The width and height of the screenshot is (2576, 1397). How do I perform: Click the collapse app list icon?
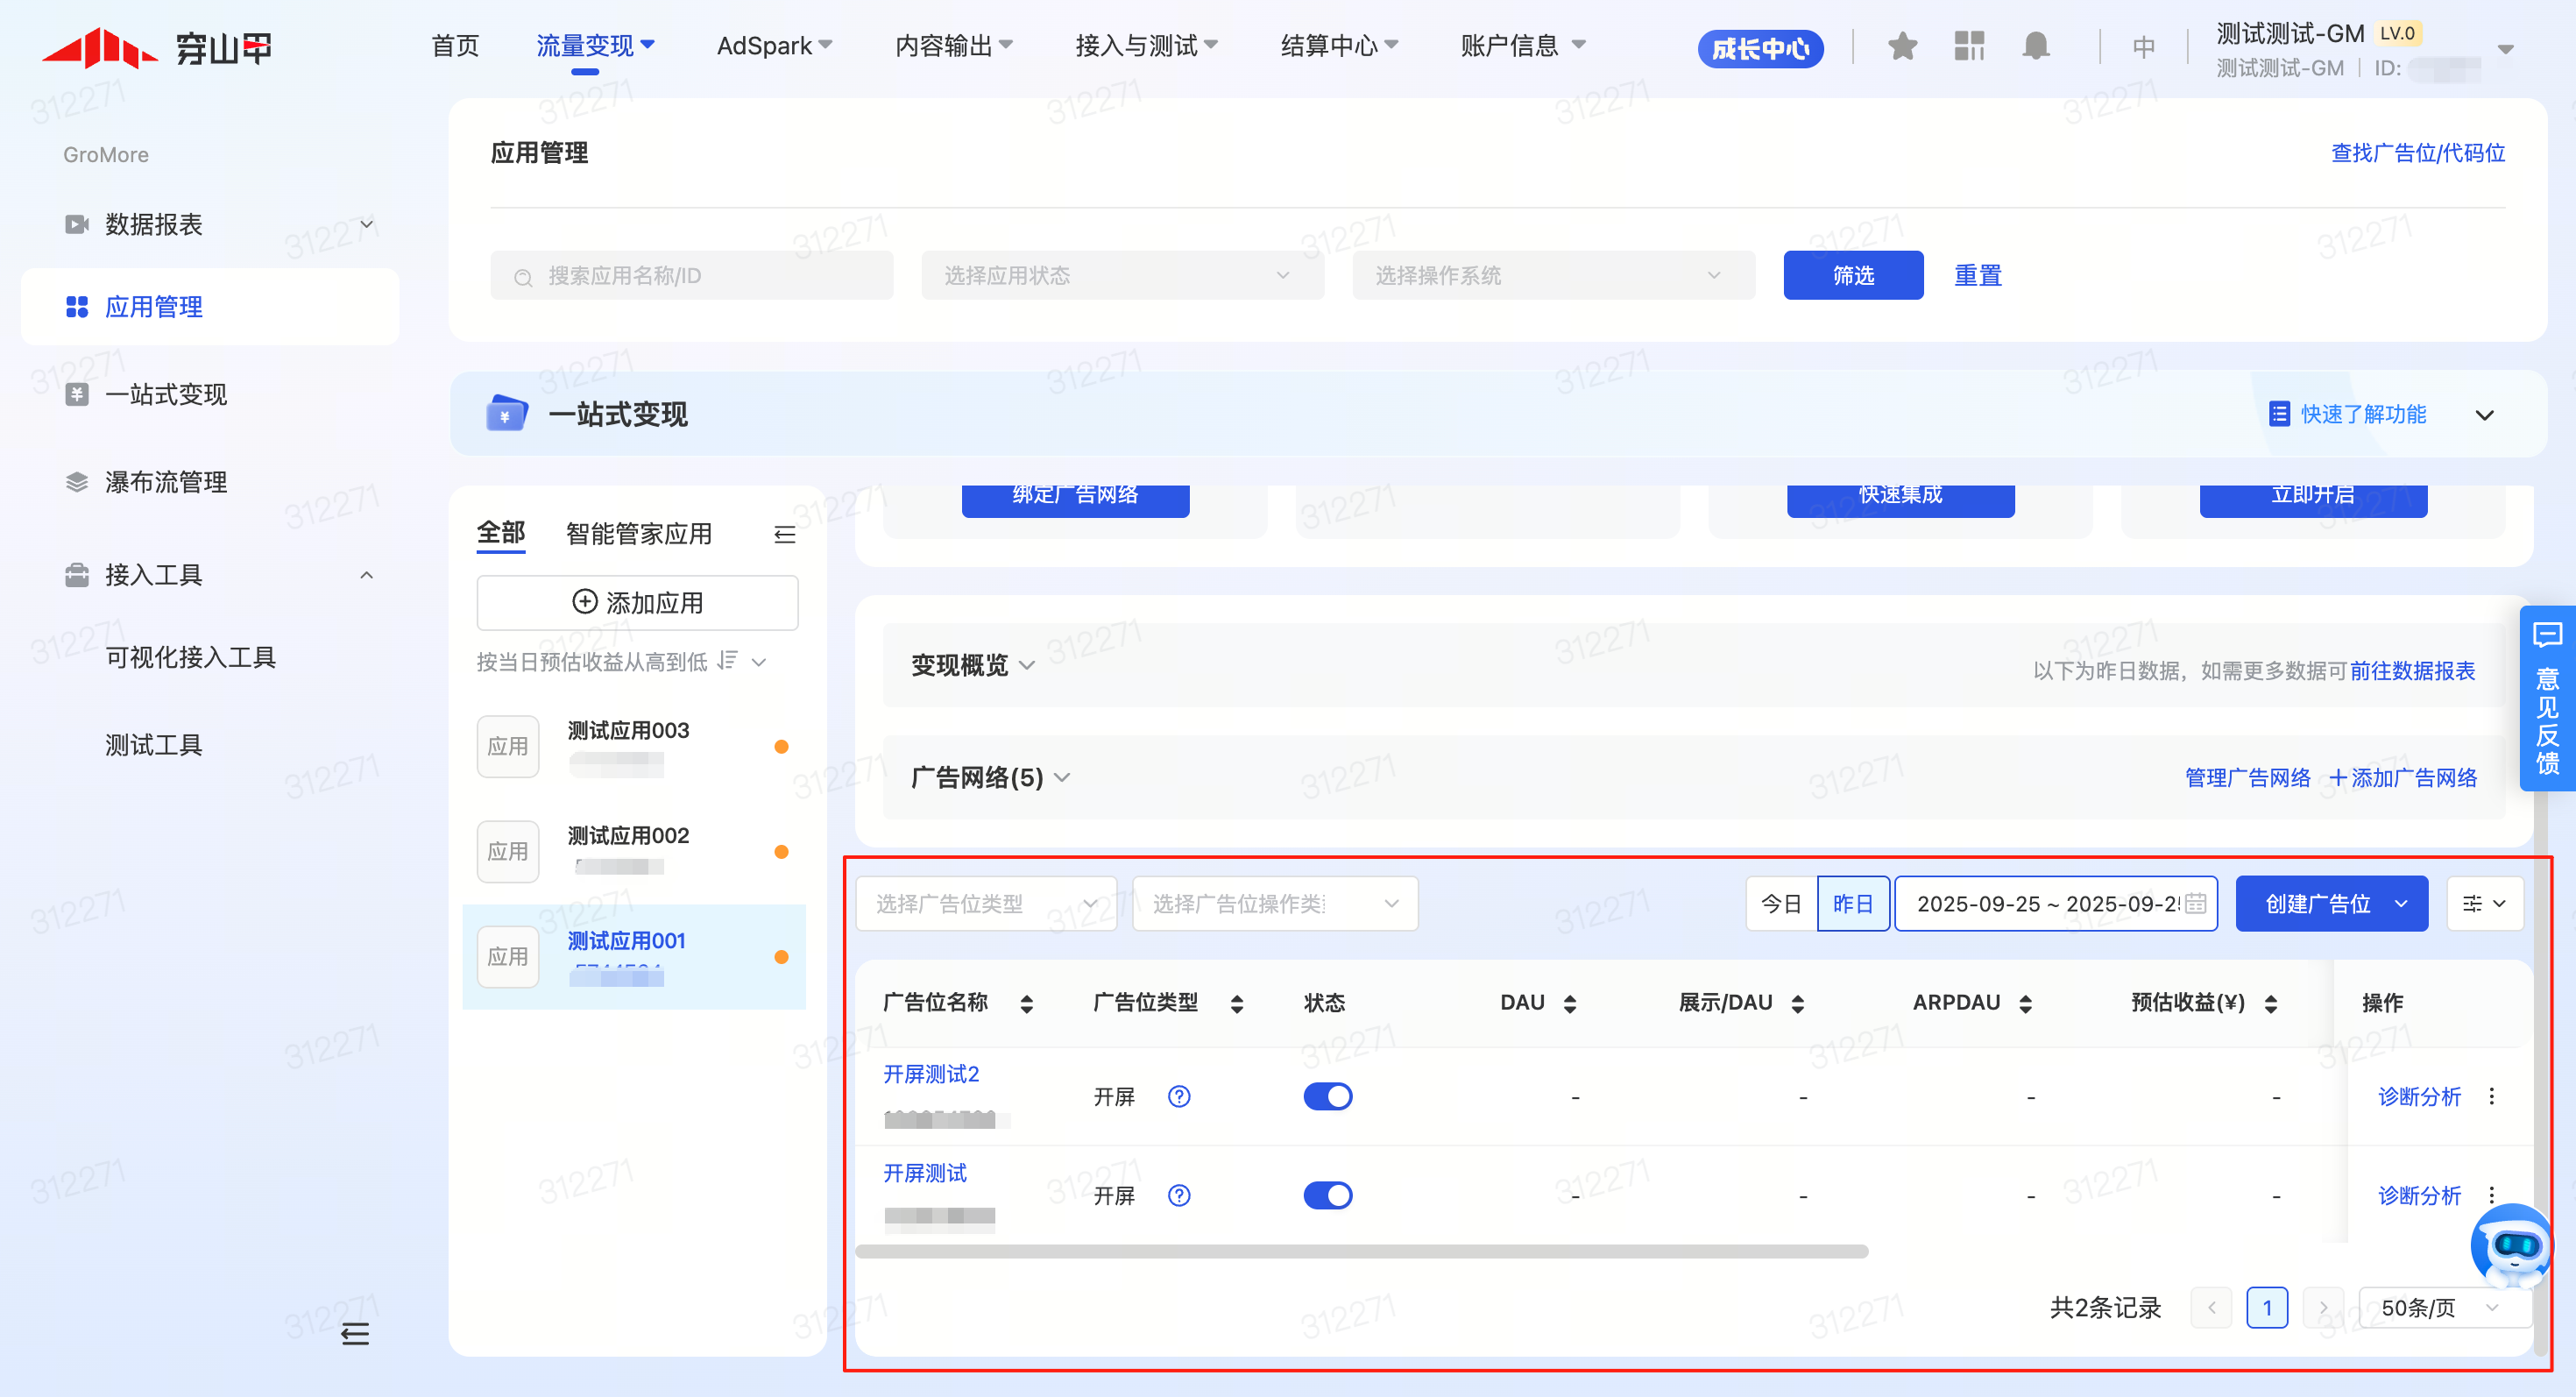point(785,535)
